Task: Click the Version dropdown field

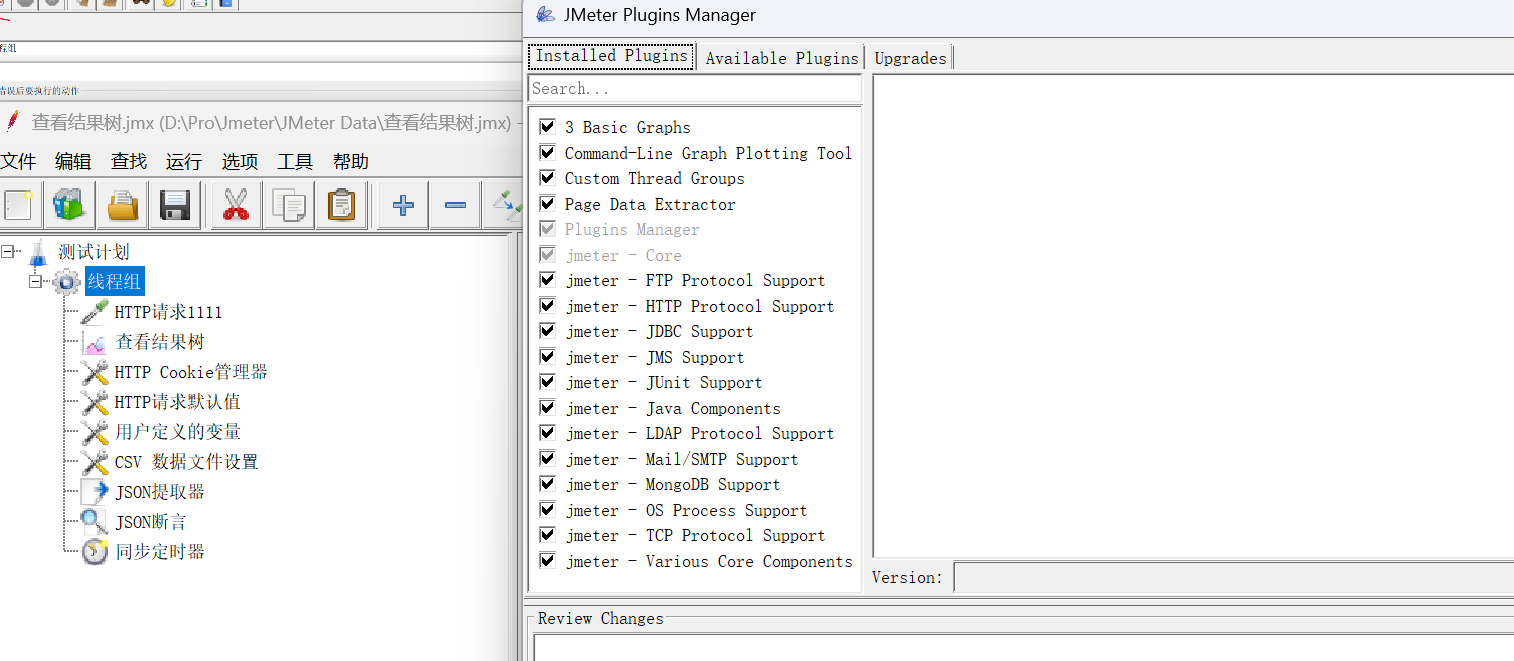Action: coord(1233,577)
